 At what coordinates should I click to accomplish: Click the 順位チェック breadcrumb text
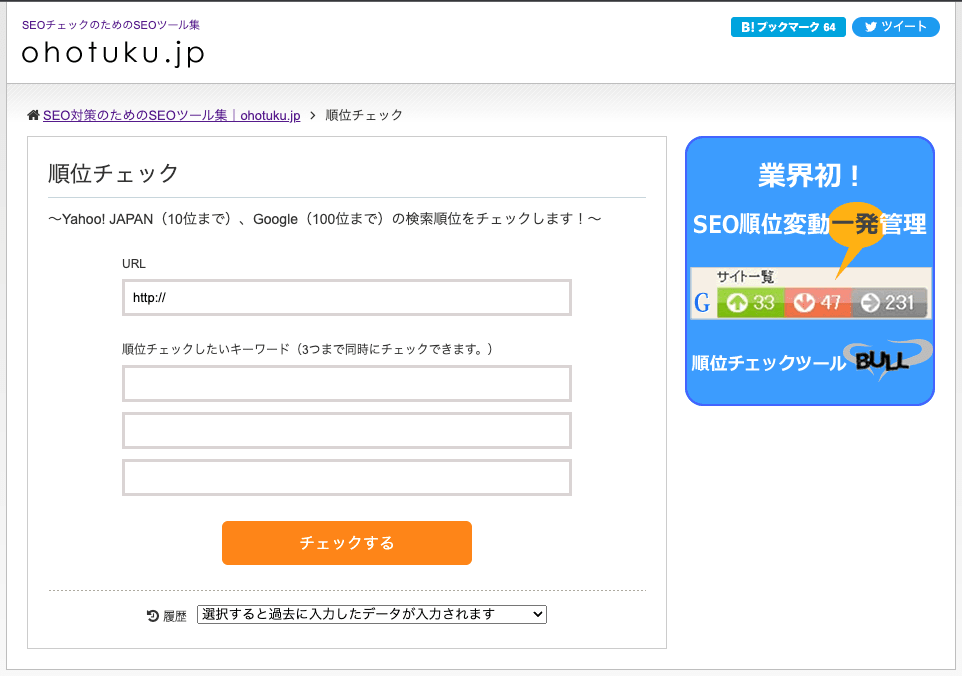coord(364,115)
